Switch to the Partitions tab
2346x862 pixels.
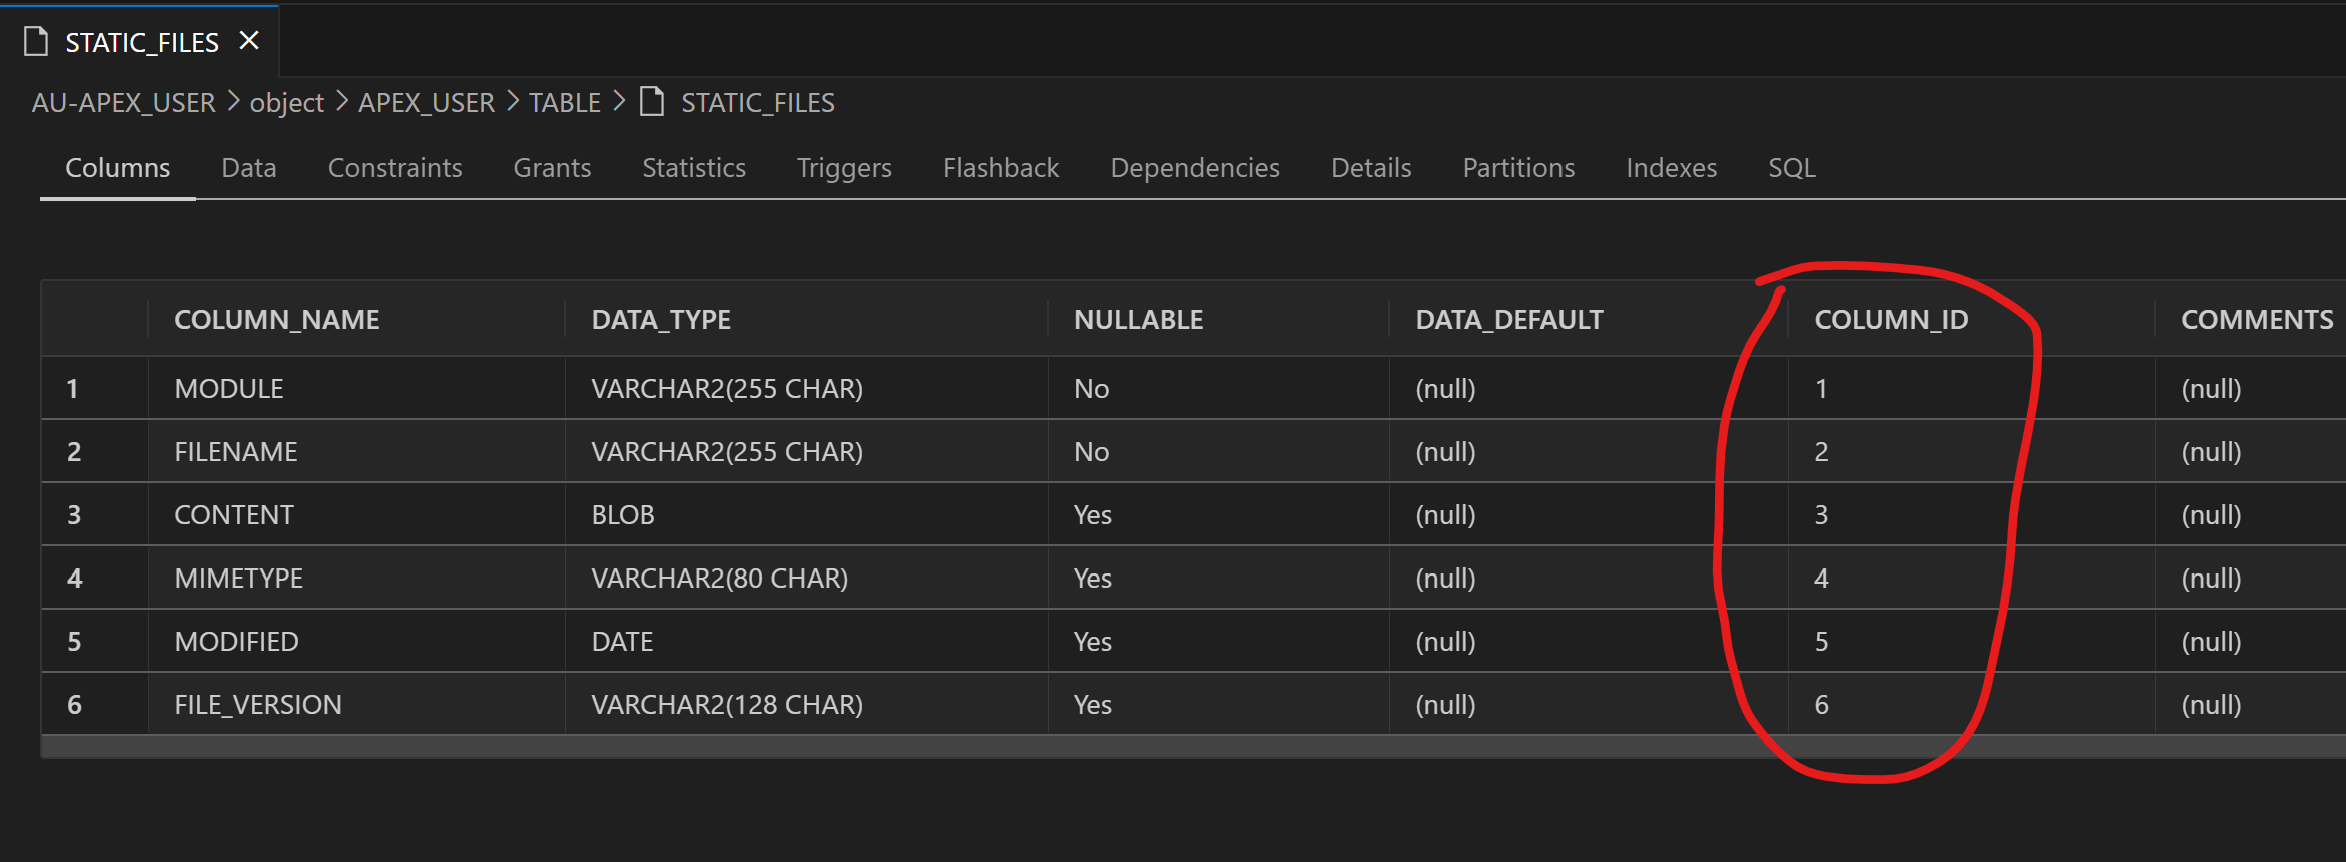1518,167
